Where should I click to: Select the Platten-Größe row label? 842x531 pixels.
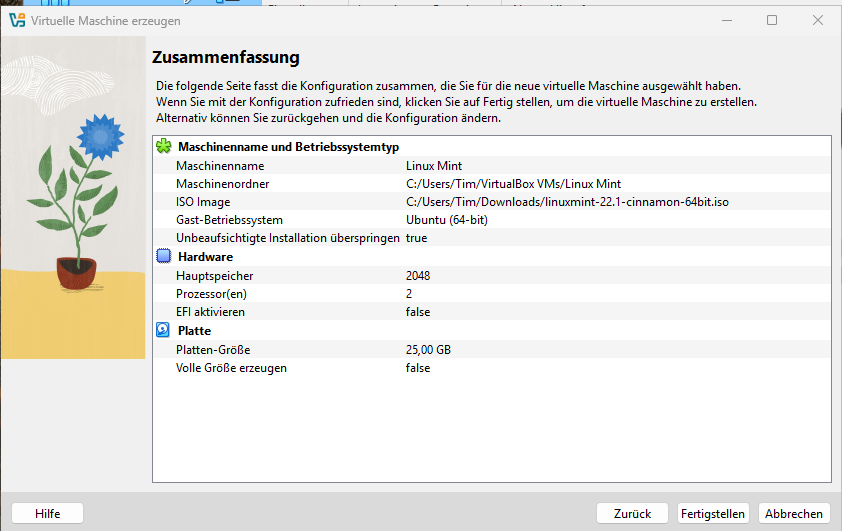tap(213, 350)
